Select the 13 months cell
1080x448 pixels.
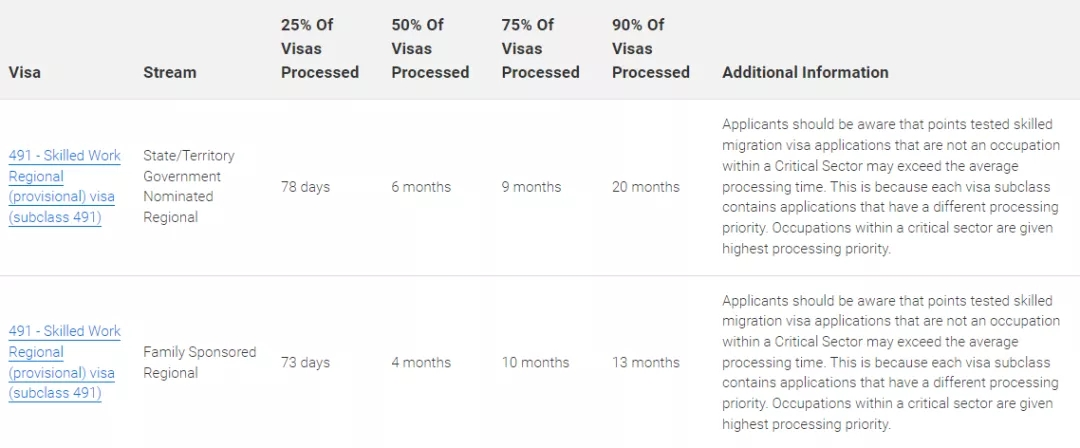(645, 362)
